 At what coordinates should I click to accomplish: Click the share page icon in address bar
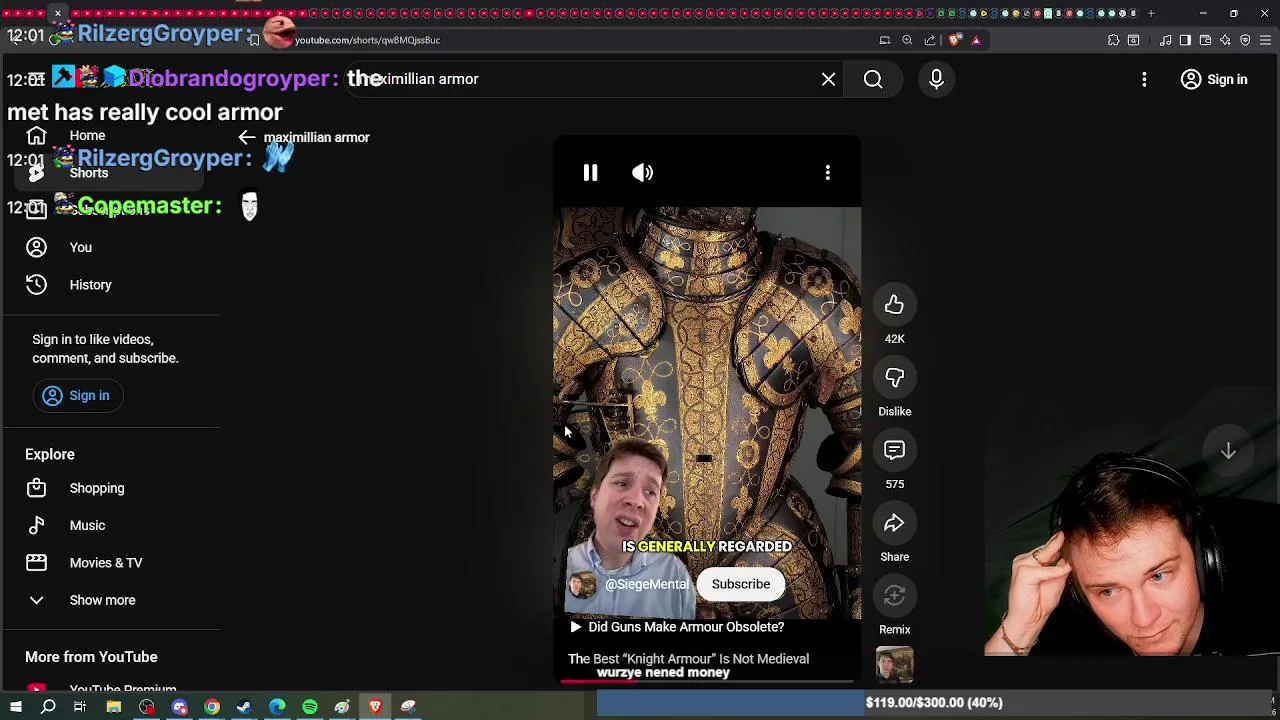[x=930, y=40]
